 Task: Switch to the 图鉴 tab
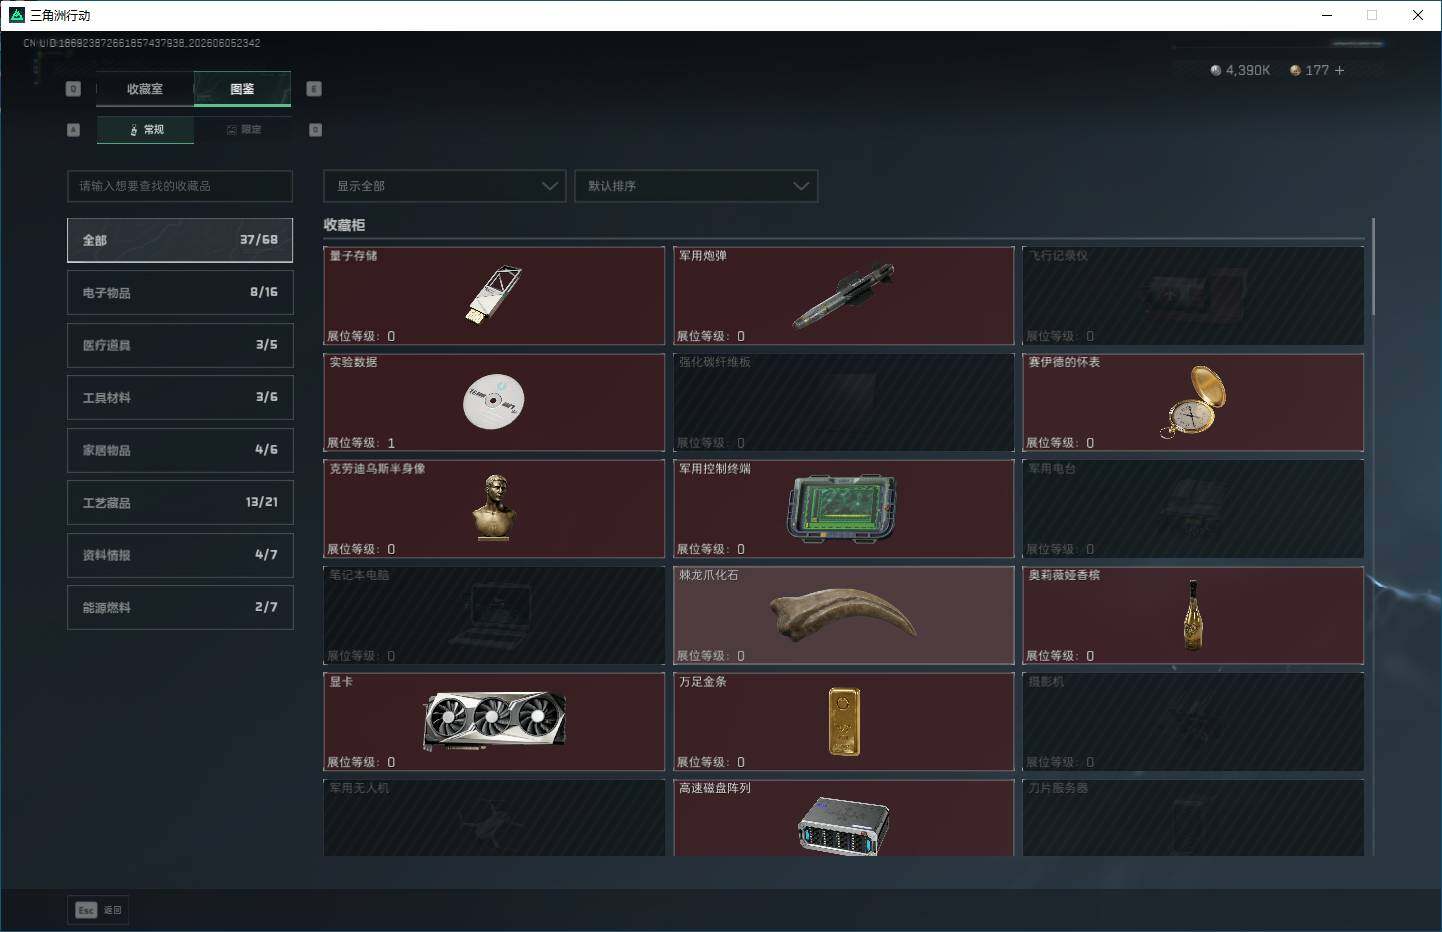242,89
